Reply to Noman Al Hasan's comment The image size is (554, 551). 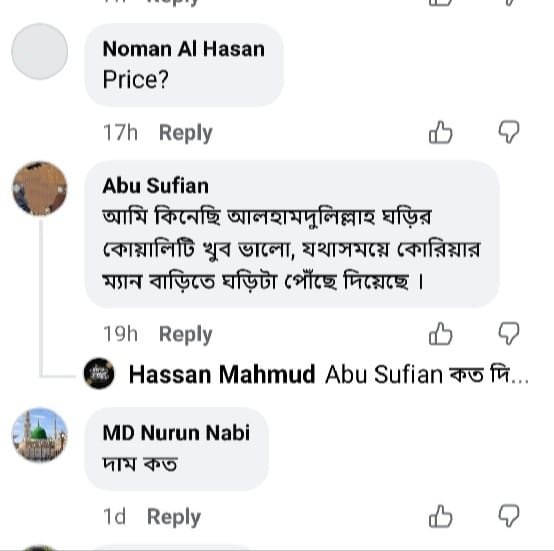(x=185, y=133)
